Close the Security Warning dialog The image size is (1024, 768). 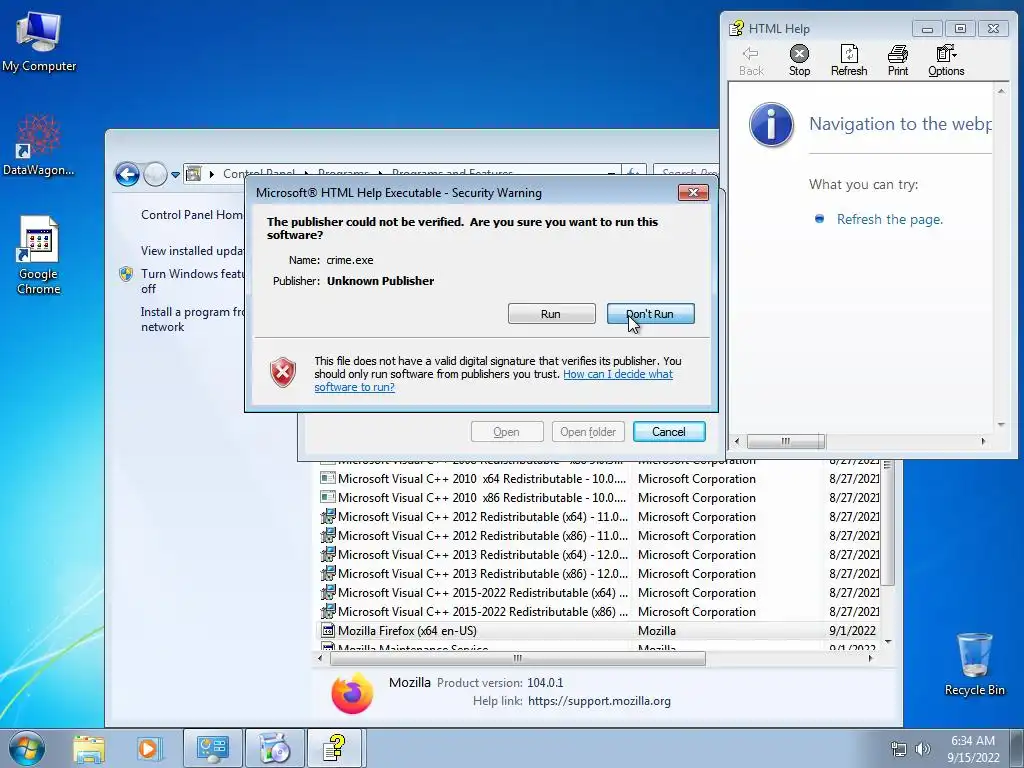(694, 192)
